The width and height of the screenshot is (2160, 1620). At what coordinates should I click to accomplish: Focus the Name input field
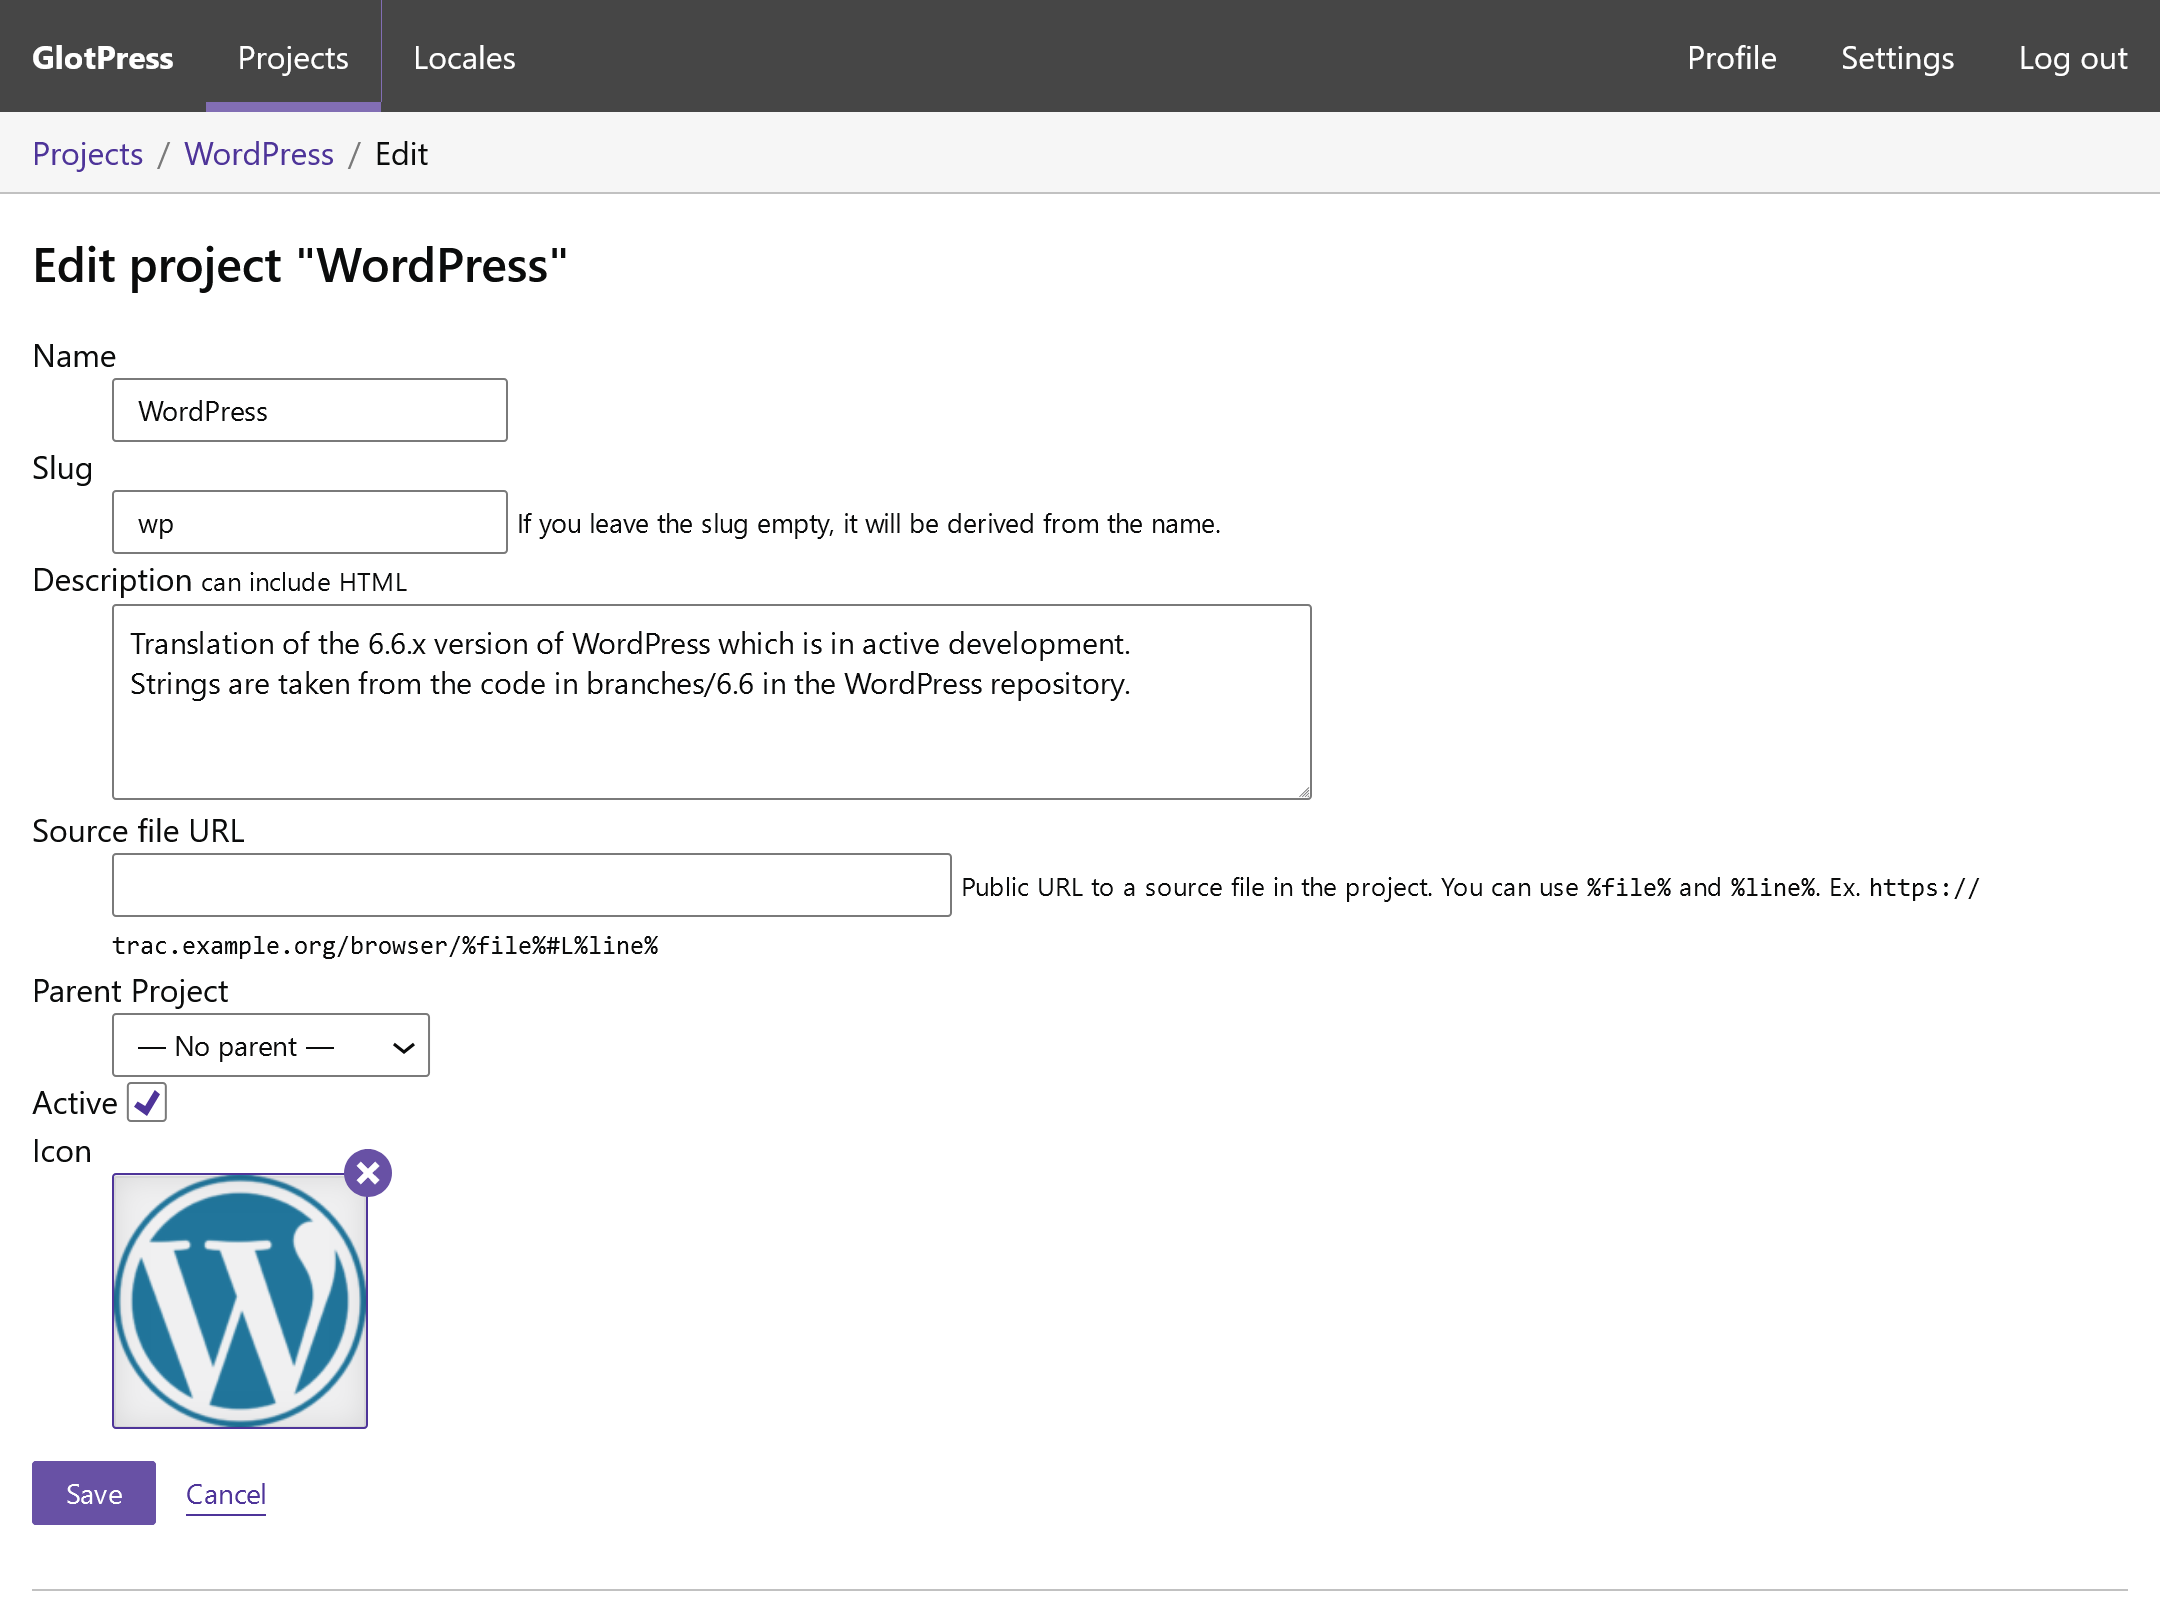310,410
